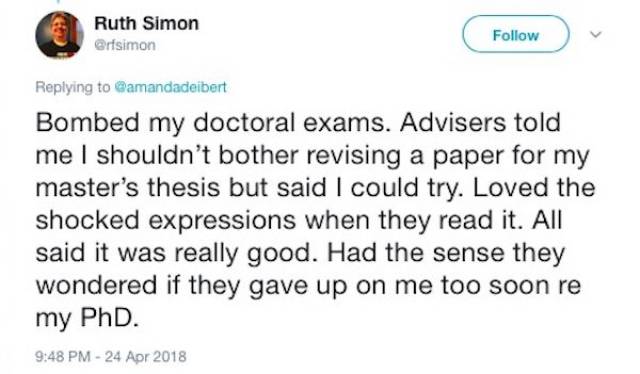Click the words 'shocked expressions'
This screenshot has width=640, height=374.
(166, 221)
